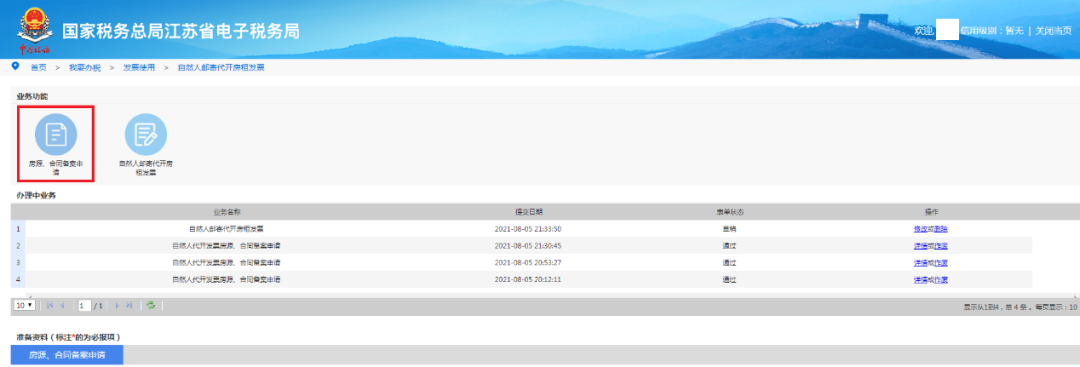Screen dimensions: 1080x367
Task: Click the row number 3 cell
Action: point(18,262)
